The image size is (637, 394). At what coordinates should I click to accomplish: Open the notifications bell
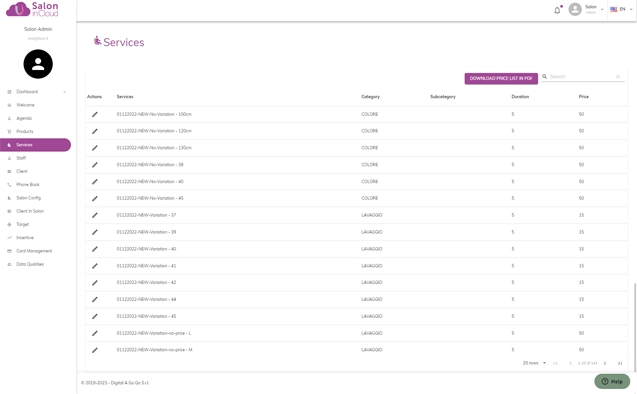557,10
